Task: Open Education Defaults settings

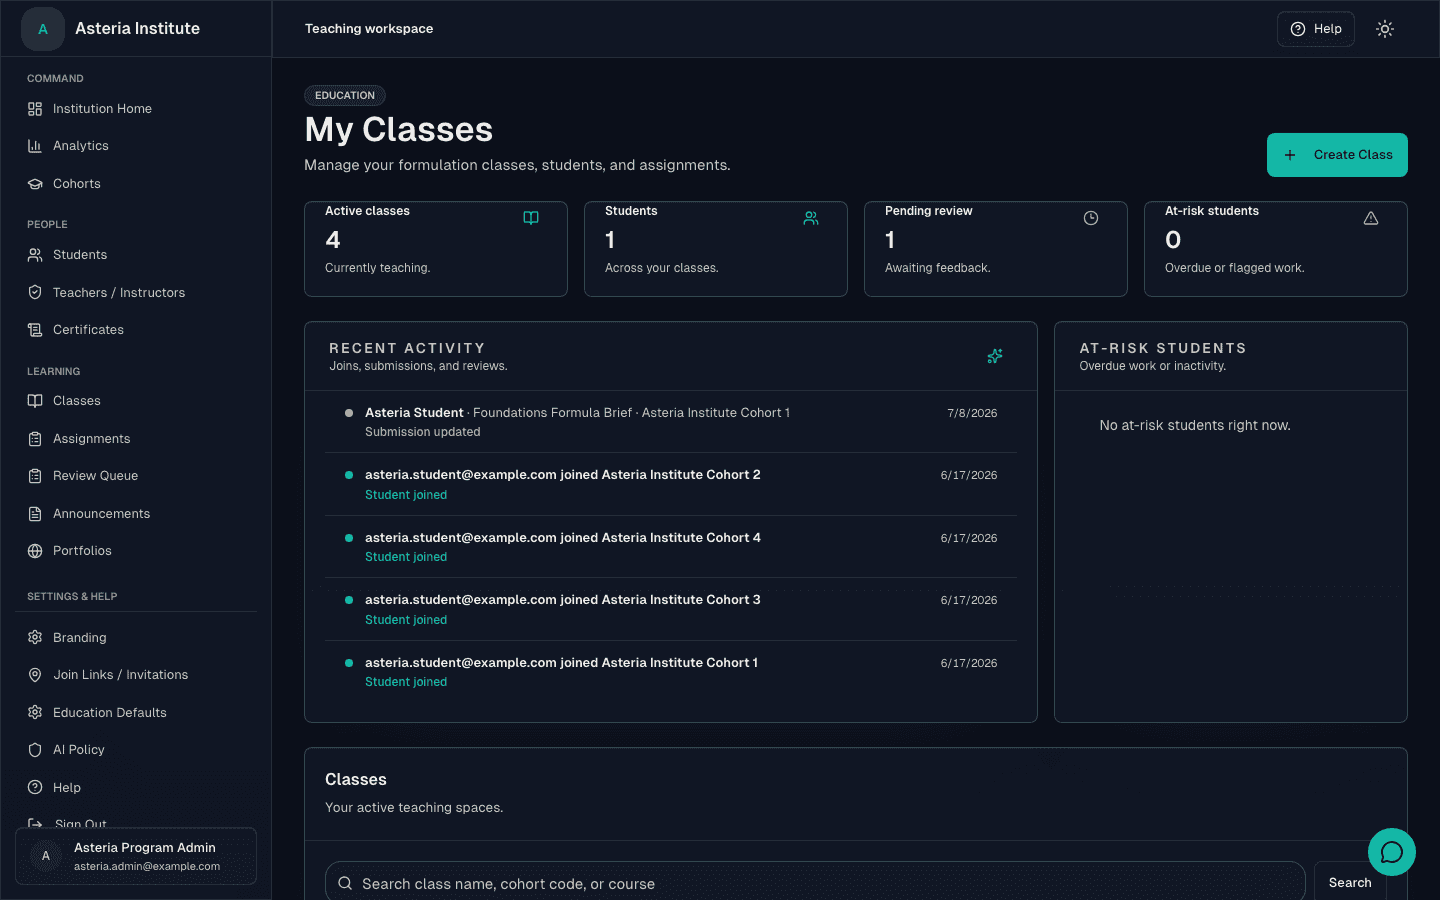Action: [x=136, y=713]
